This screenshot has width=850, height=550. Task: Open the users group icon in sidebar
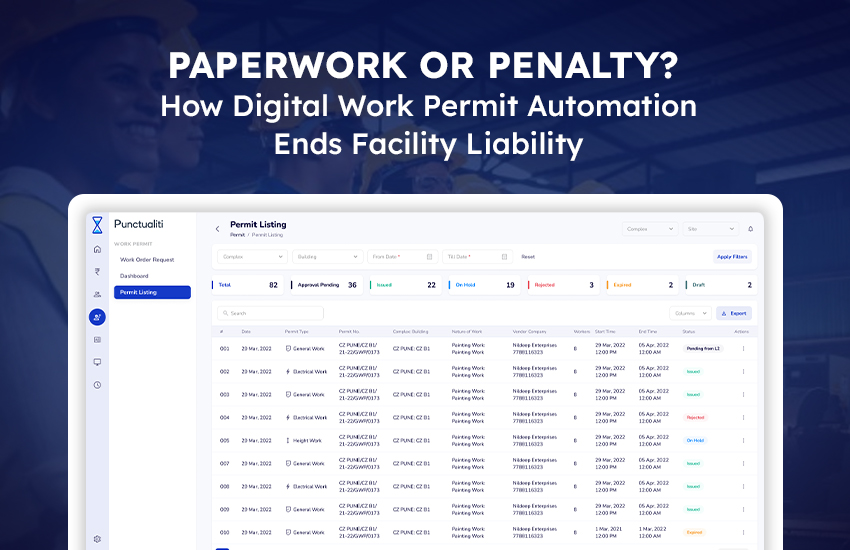(98, 294)
